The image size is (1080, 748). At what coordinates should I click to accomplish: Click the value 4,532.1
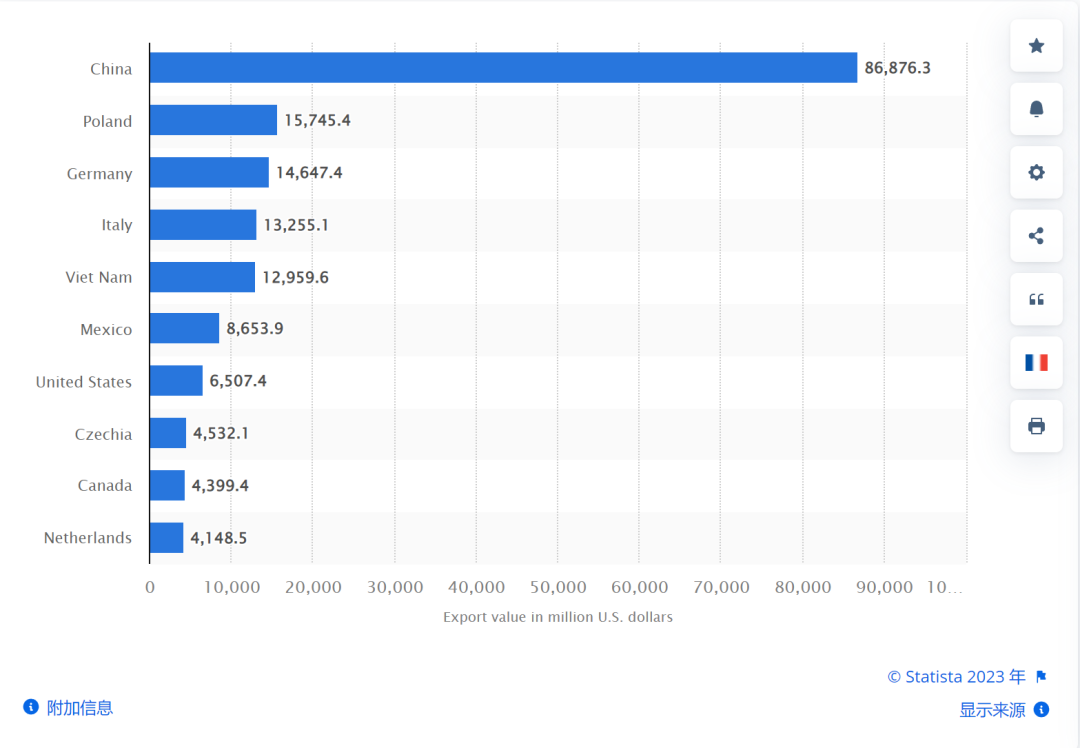point(221,433)
